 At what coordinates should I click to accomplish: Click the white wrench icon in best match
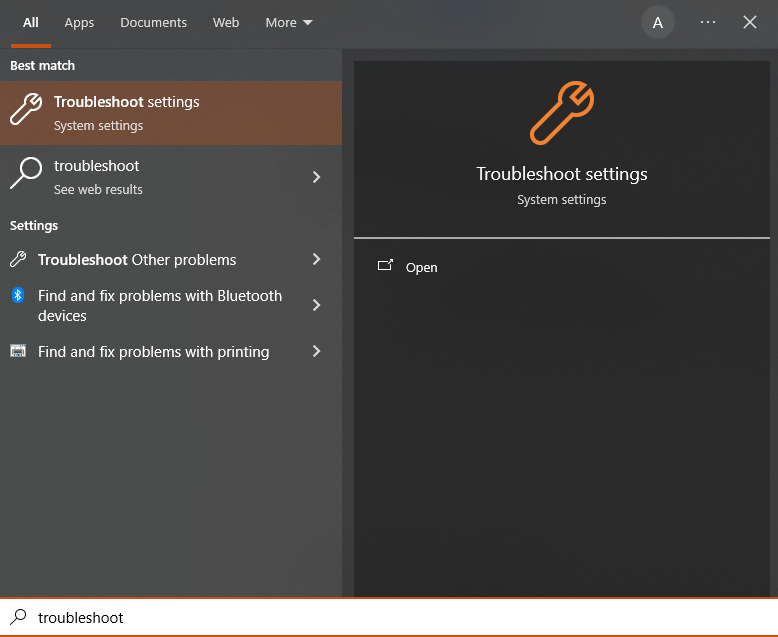point(26,109)
